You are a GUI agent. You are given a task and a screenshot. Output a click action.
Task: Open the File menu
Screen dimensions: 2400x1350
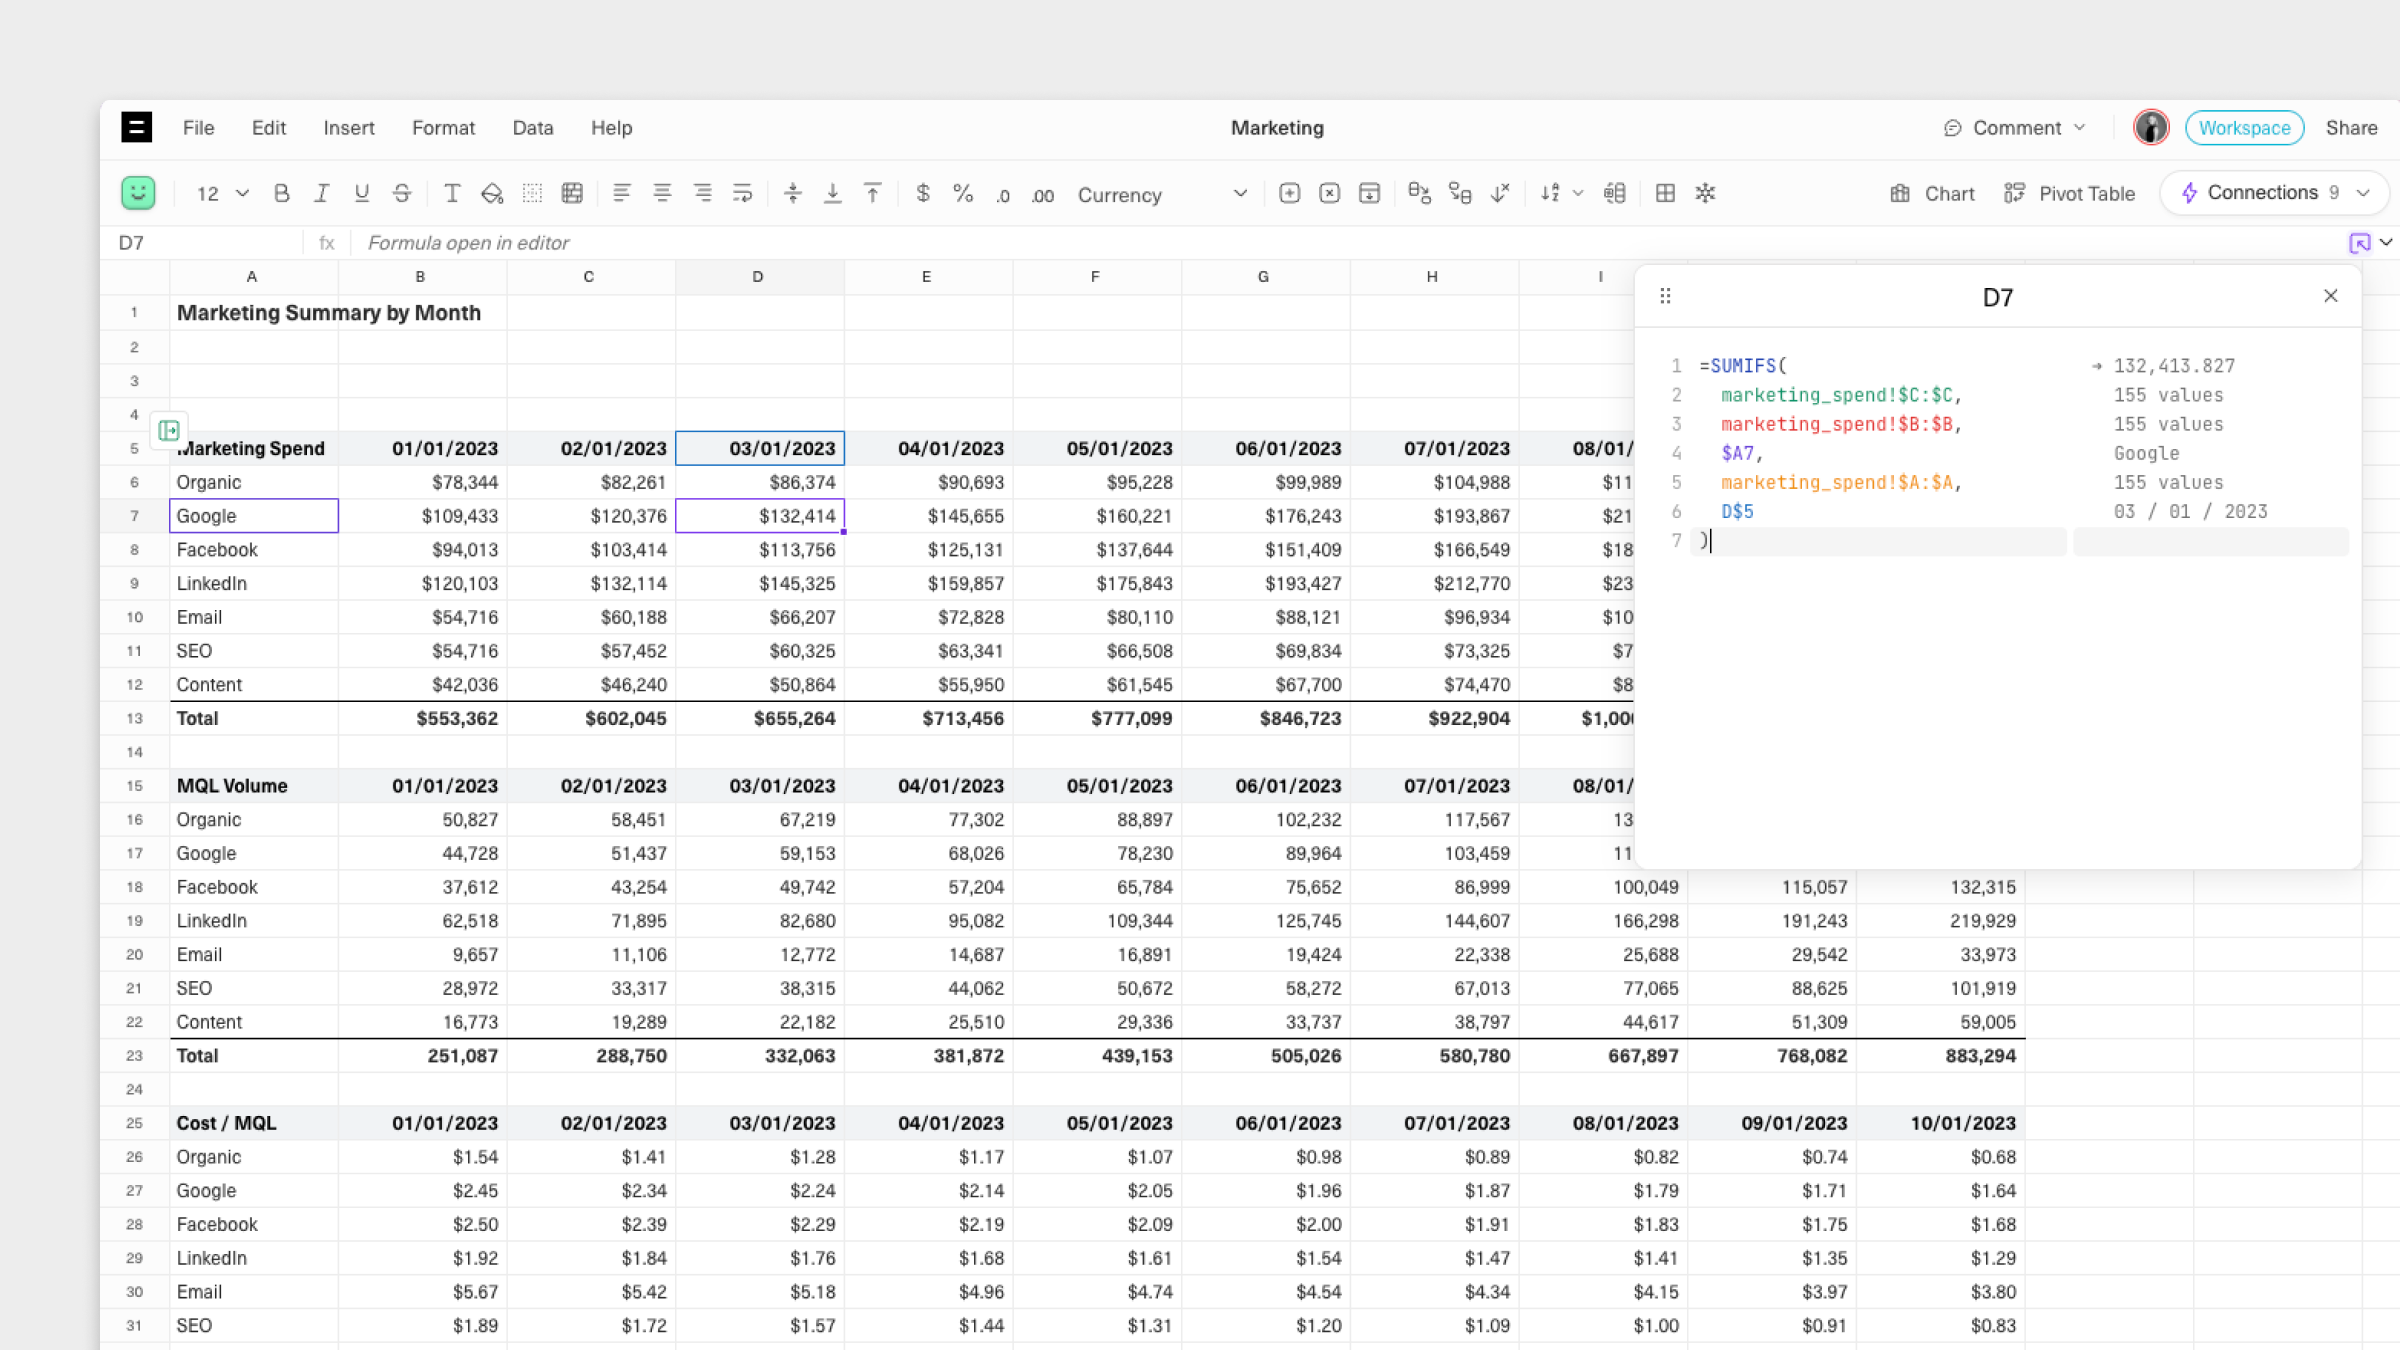click(198, 127)
